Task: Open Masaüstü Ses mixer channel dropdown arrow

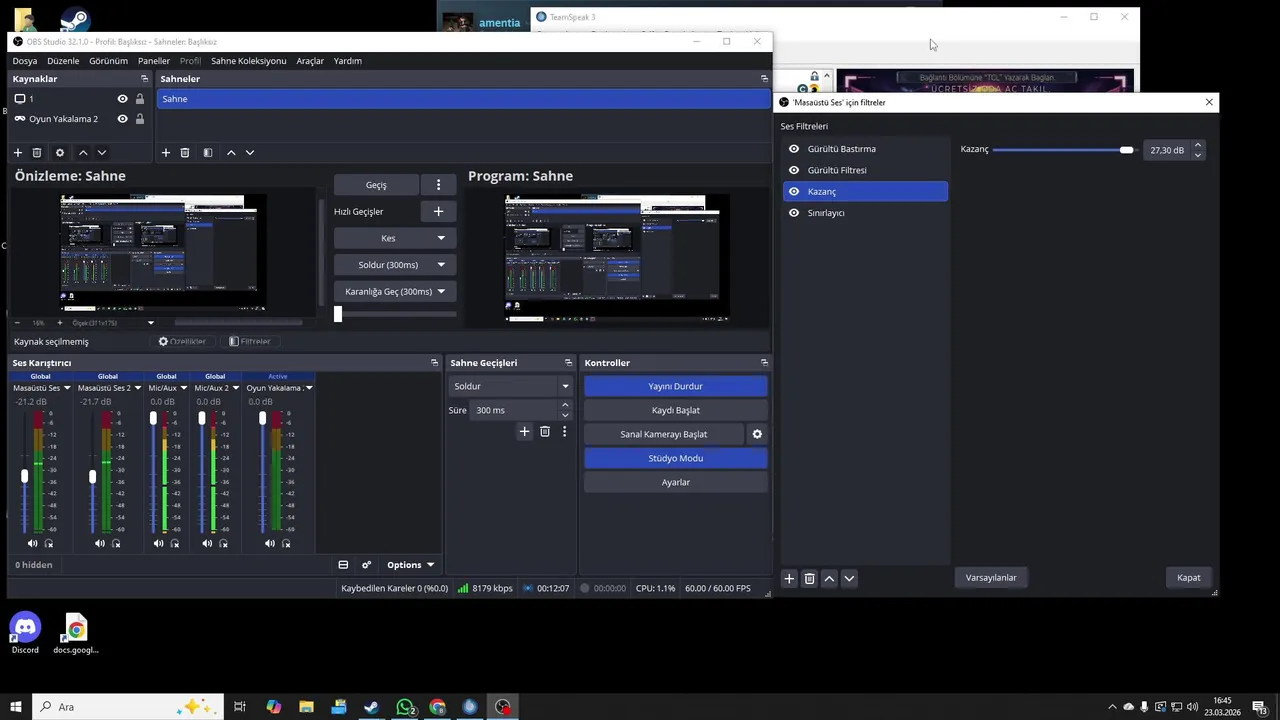Action: click(67, 388)
